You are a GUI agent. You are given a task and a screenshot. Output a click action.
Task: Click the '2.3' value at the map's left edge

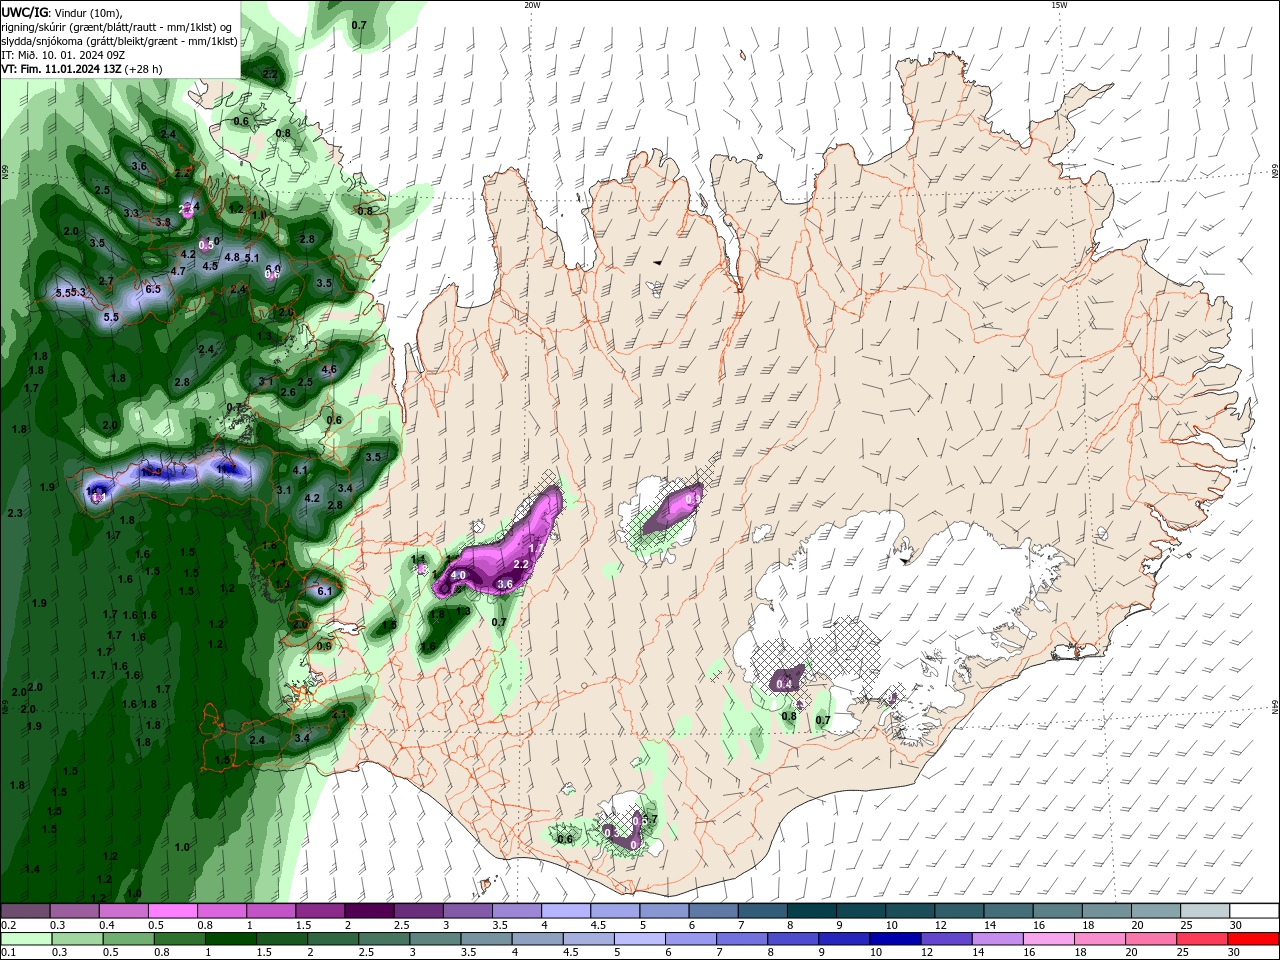(x=15, y=513)
